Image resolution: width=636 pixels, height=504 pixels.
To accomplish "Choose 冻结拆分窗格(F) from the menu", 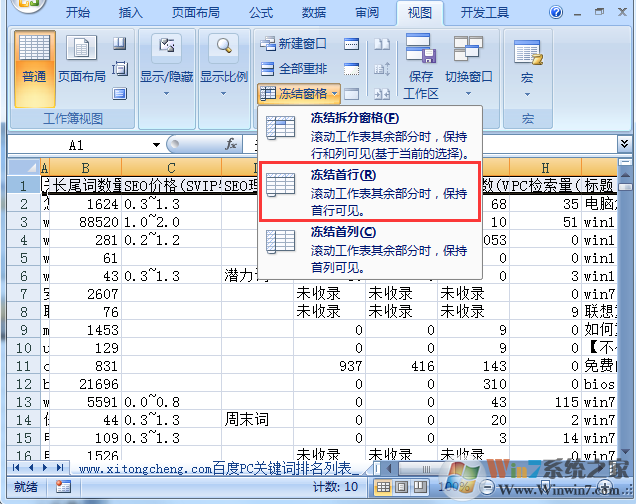I will pos(370,135).
